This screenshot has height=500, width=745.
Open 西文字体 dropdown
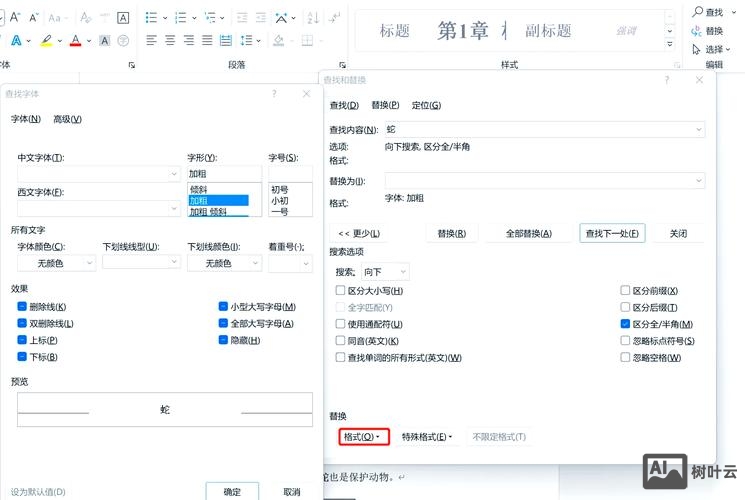tap(174, 208)
